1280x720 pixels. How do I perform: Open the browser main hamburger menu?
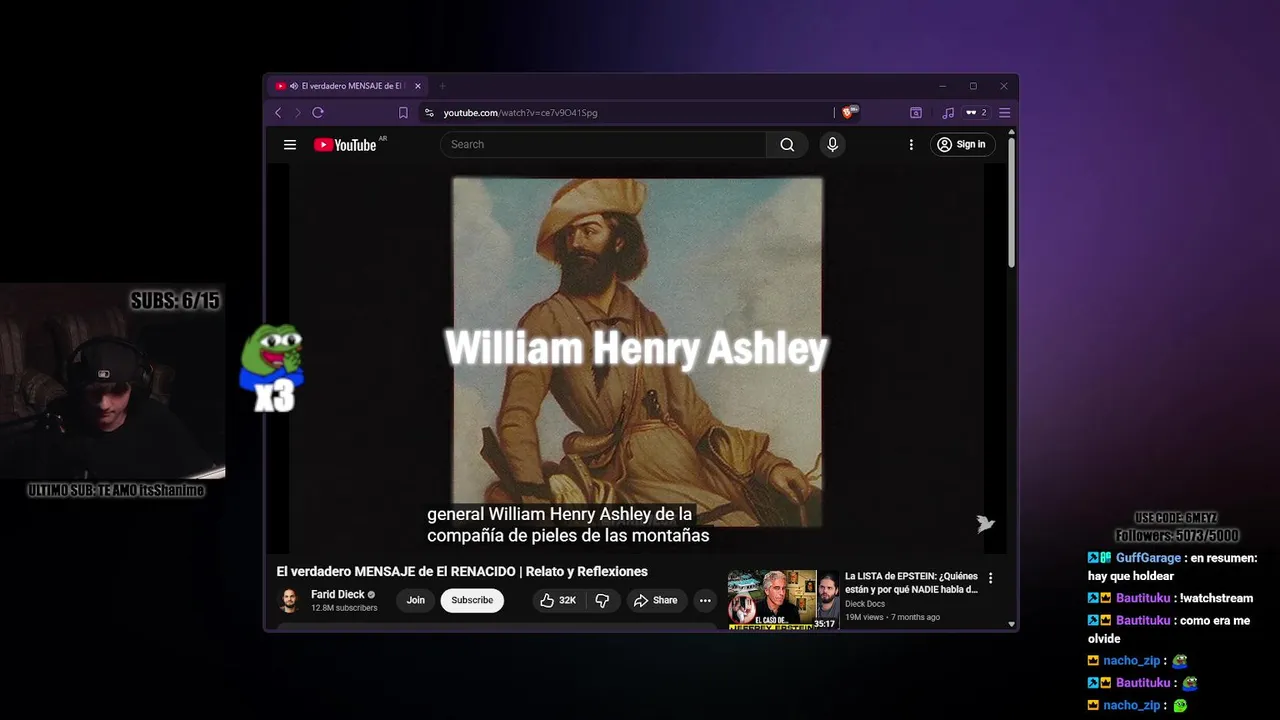[1005, 113]
